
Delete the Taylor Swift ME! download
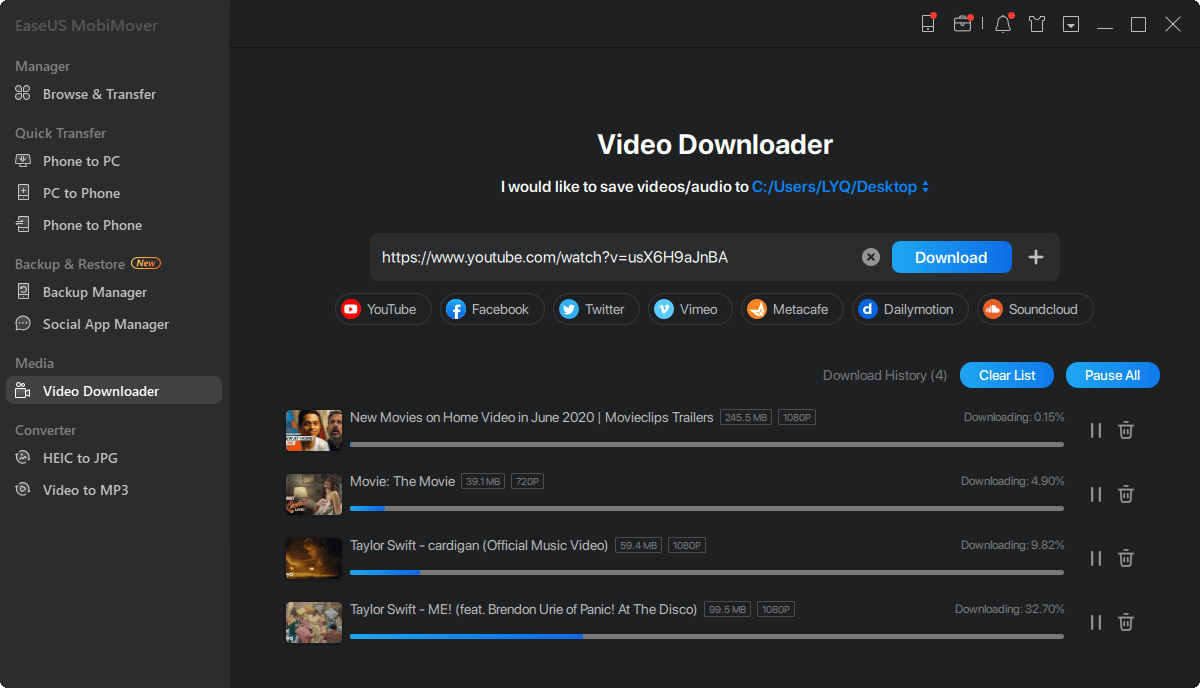tap(1125, 622)
